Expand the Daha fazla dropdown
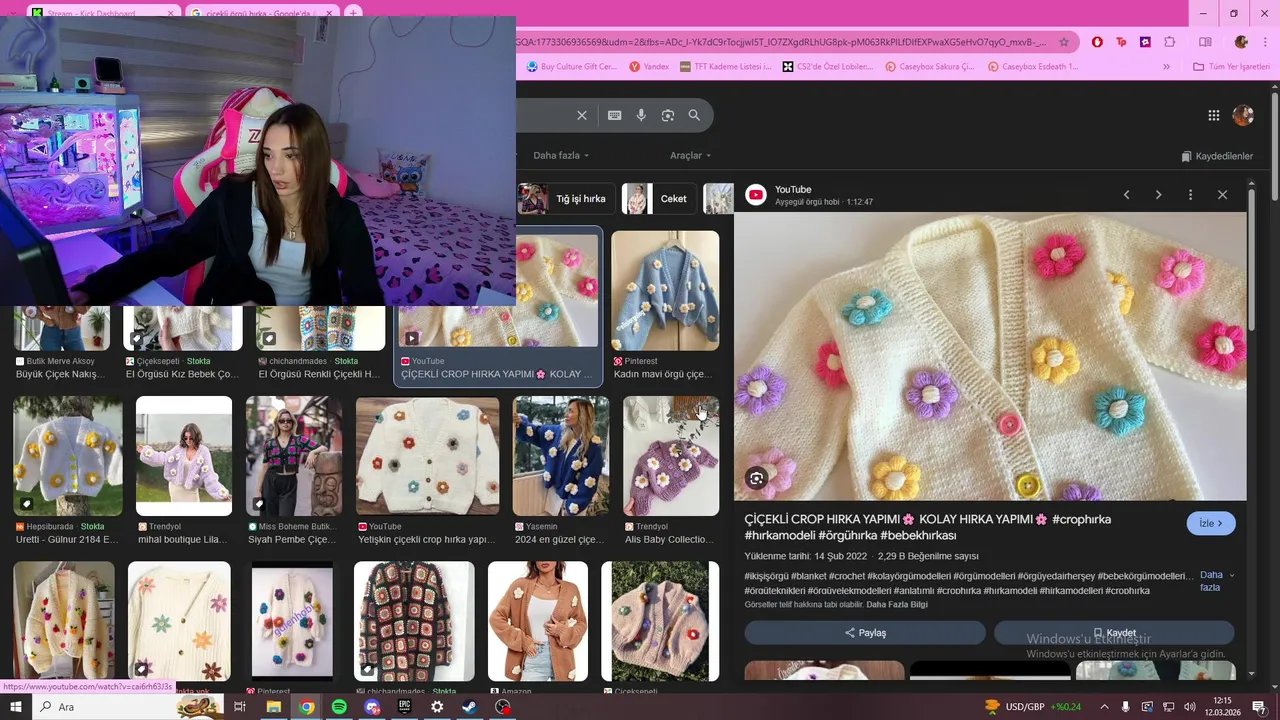Image resolution: width=1280 pixels, height=720 pixels. [x=561, y=155]
